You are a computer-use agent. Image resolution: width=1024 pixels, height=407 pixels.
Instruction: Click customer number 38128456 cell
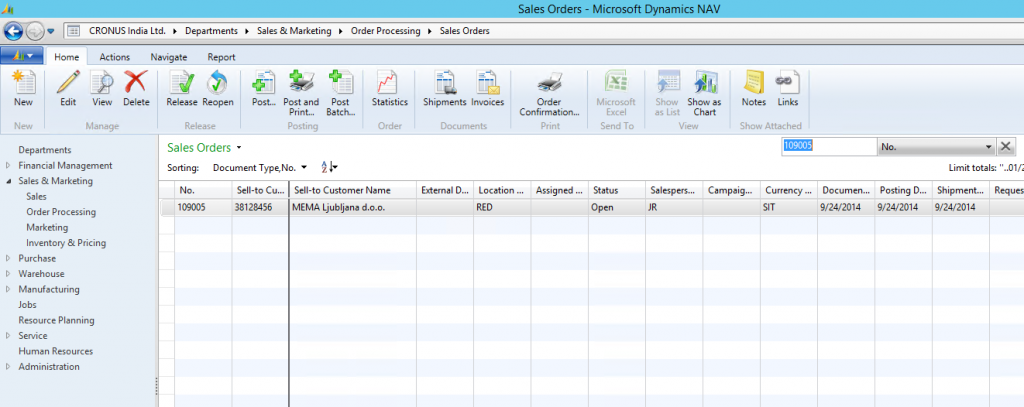point(260,207)
